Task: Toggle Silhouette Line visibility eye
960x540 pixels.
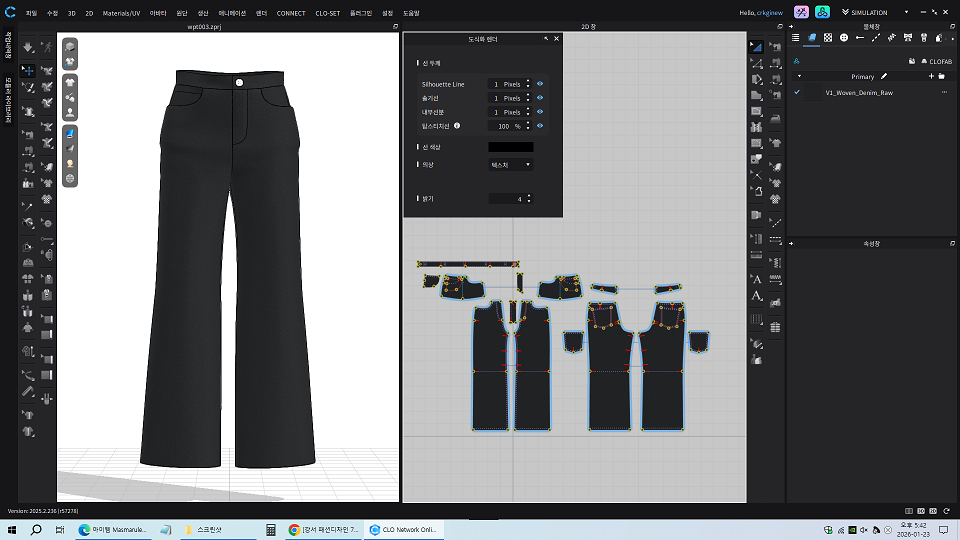Action: click(540, 84)
